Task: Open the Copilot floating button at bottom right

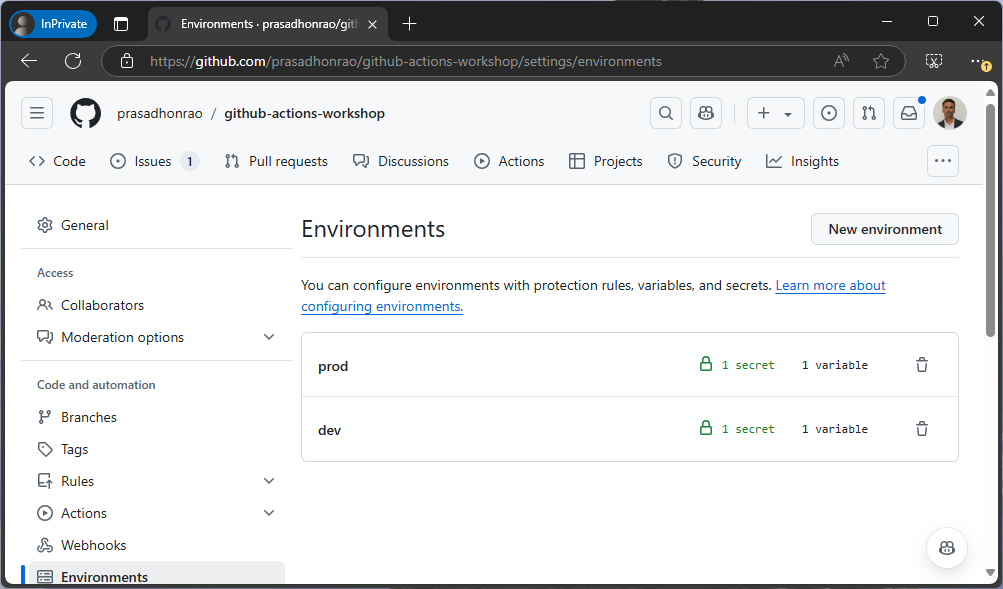Action: (946, 548)
